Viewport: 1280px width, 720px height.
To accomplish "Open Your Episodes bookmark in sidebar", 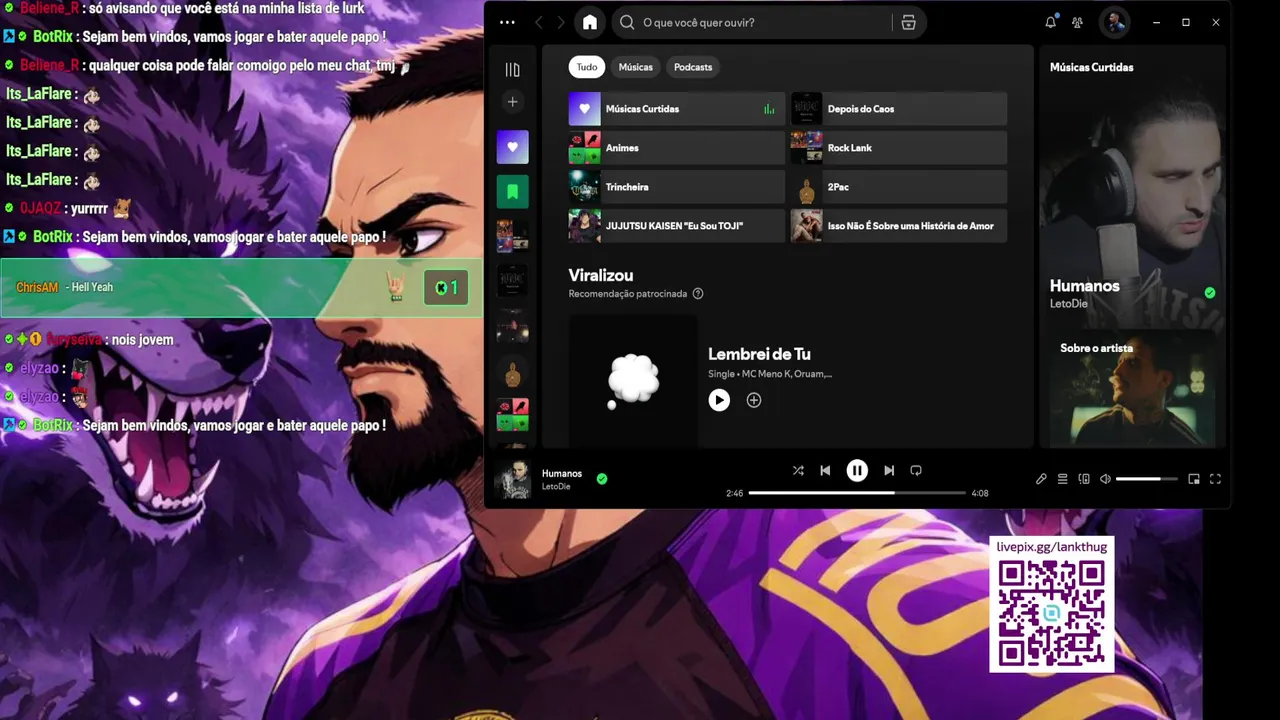I will [x=513, y=191].
